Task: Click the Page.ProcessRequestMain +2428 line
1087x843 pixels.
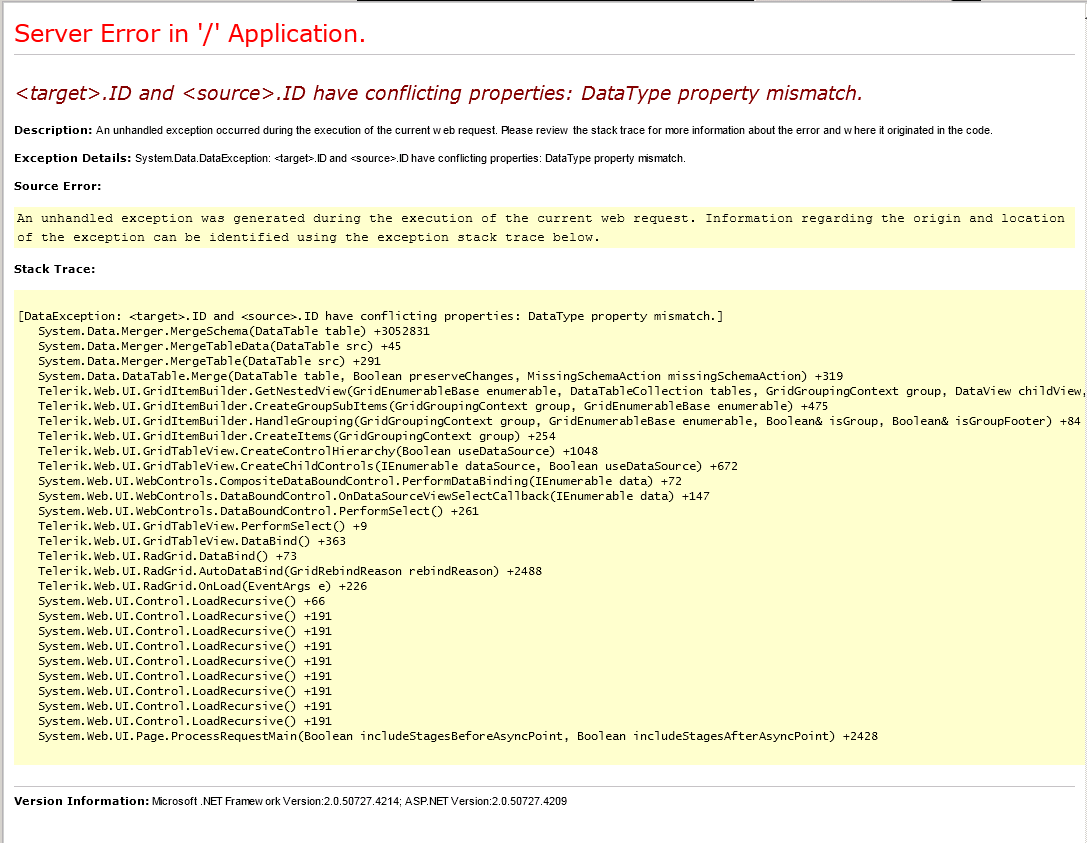Action: tap(458, 736)
